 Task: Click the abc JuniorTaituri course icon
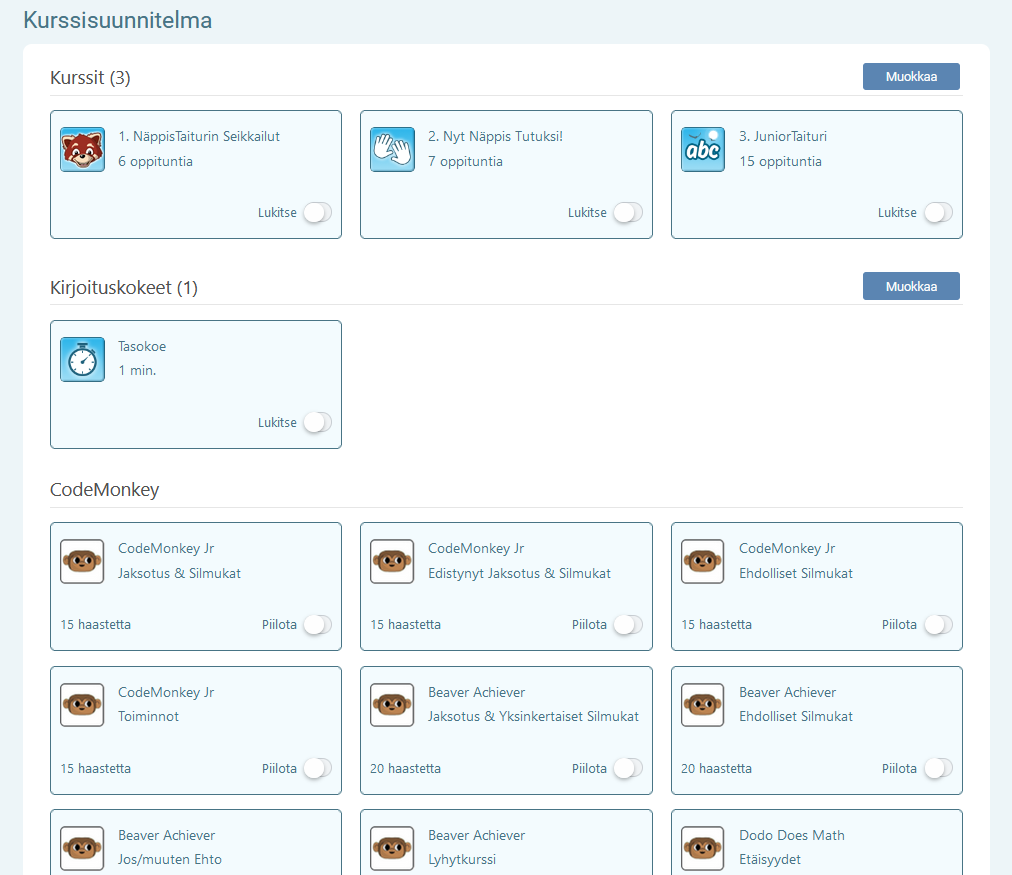[703, 149]
